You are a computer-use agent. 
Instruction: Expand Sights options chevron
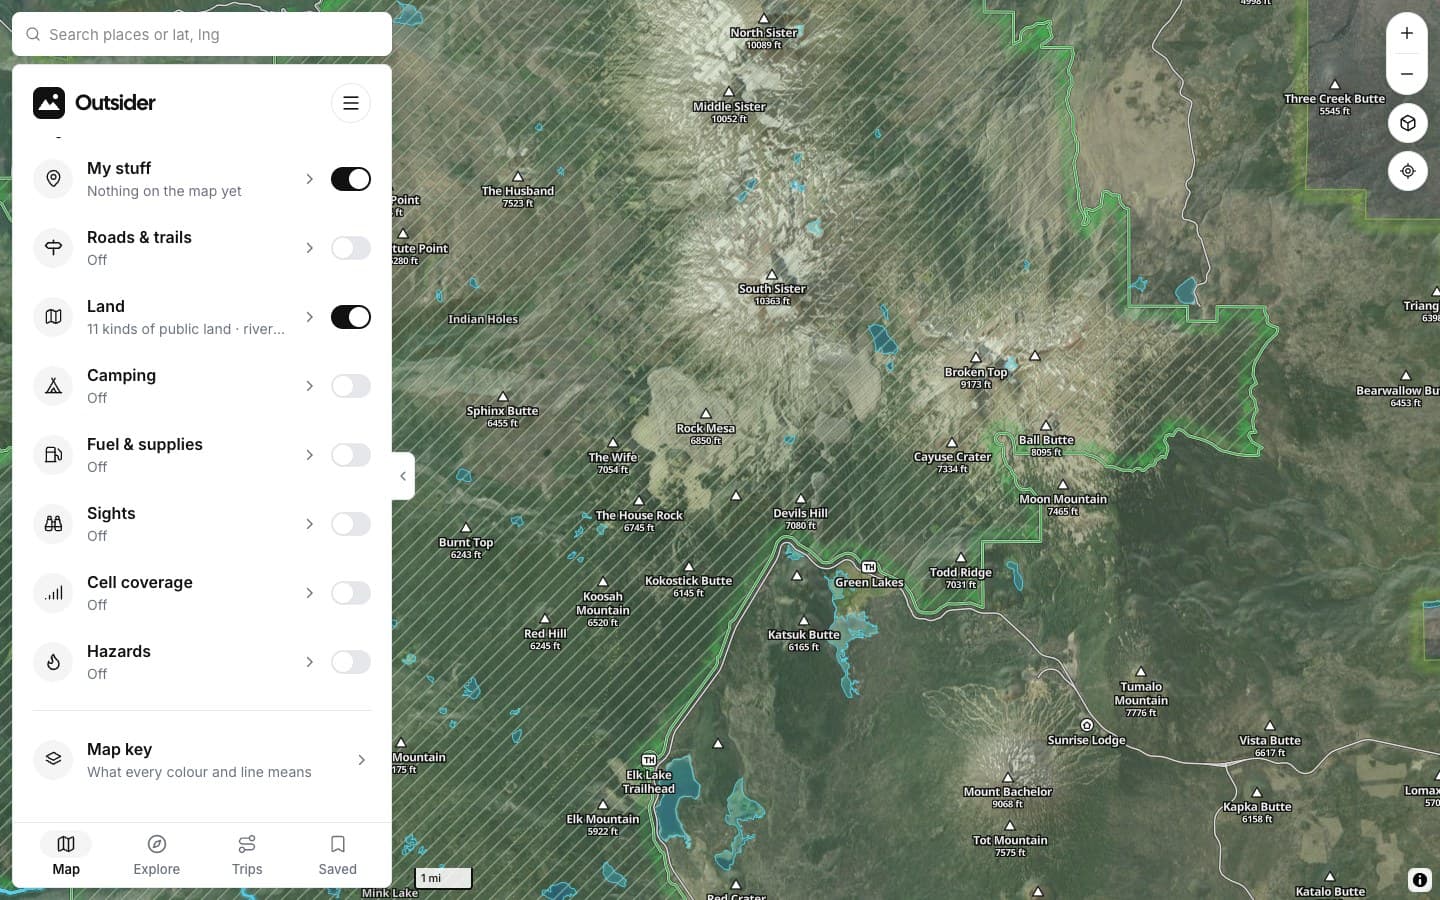[309, 524]
